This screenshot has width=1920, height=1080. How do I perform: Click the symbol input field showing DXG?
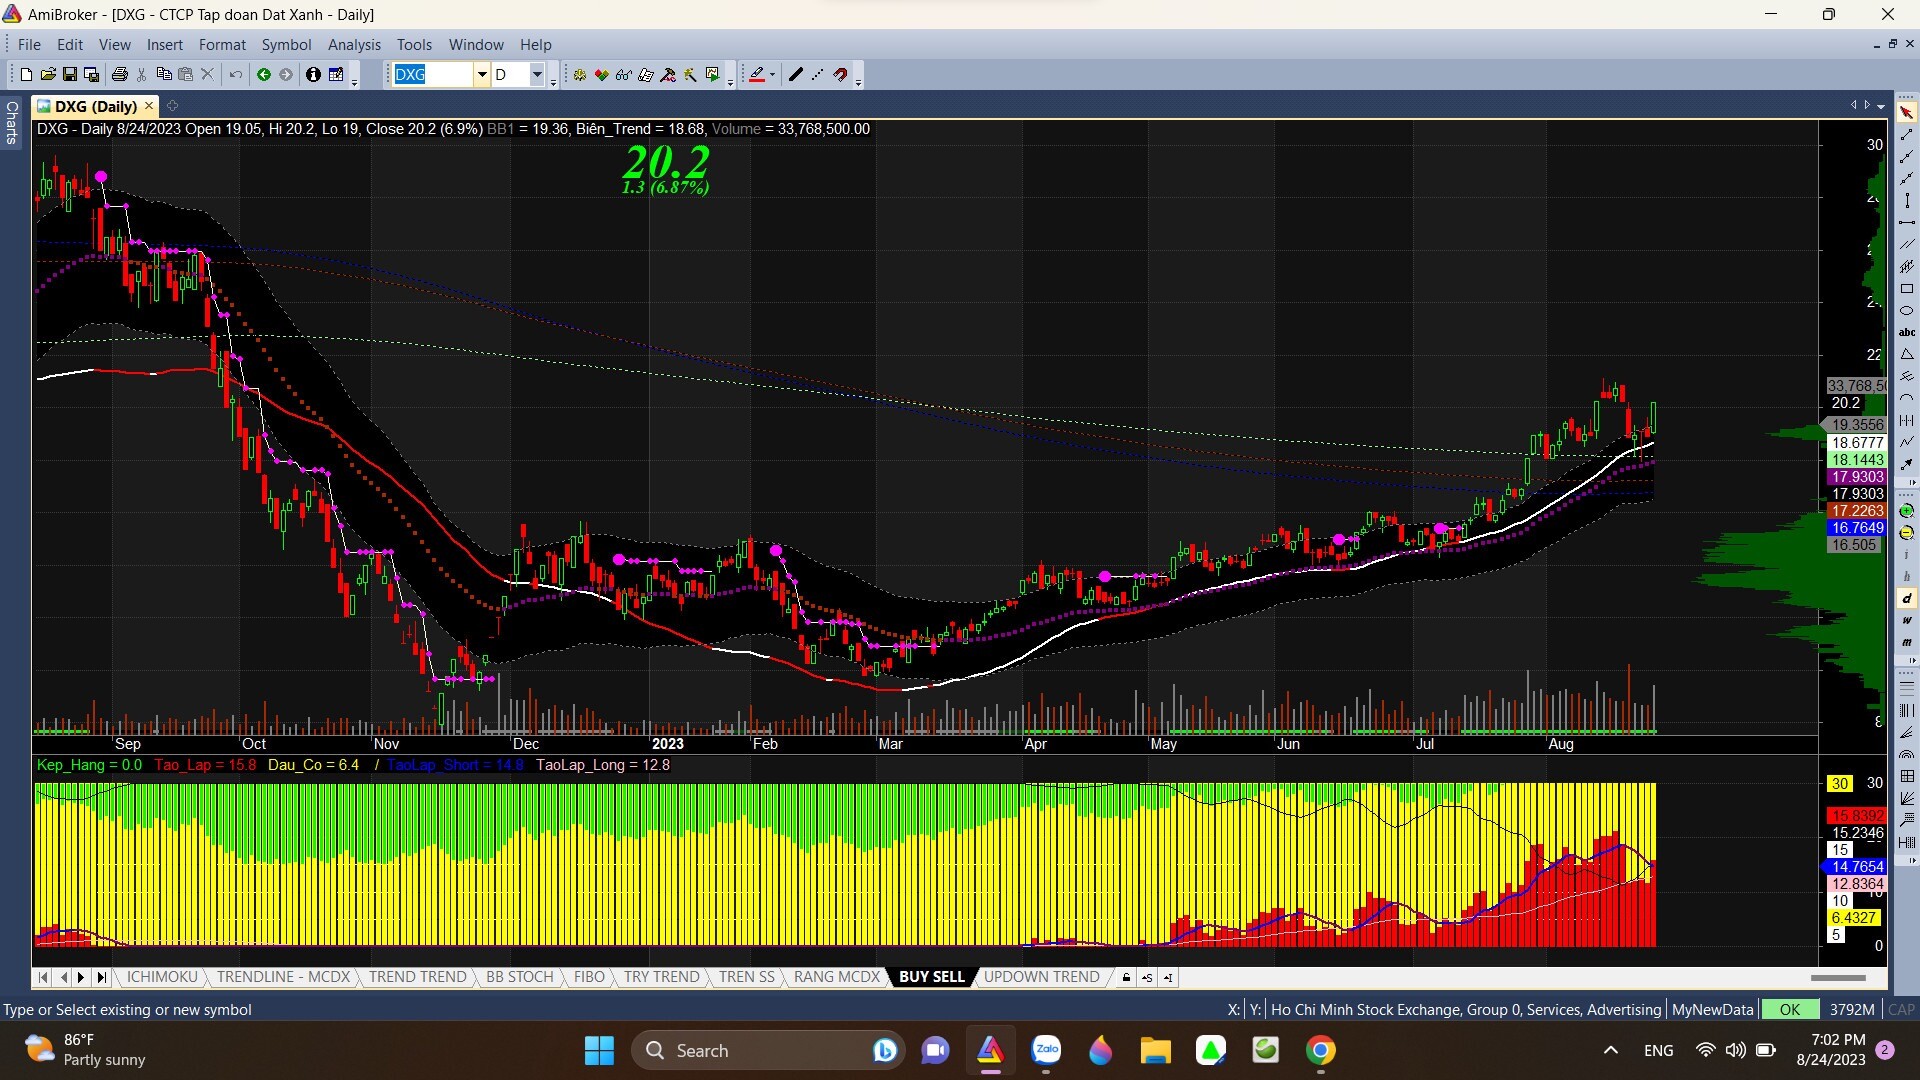pyautogui.click(x=432, y=74)
